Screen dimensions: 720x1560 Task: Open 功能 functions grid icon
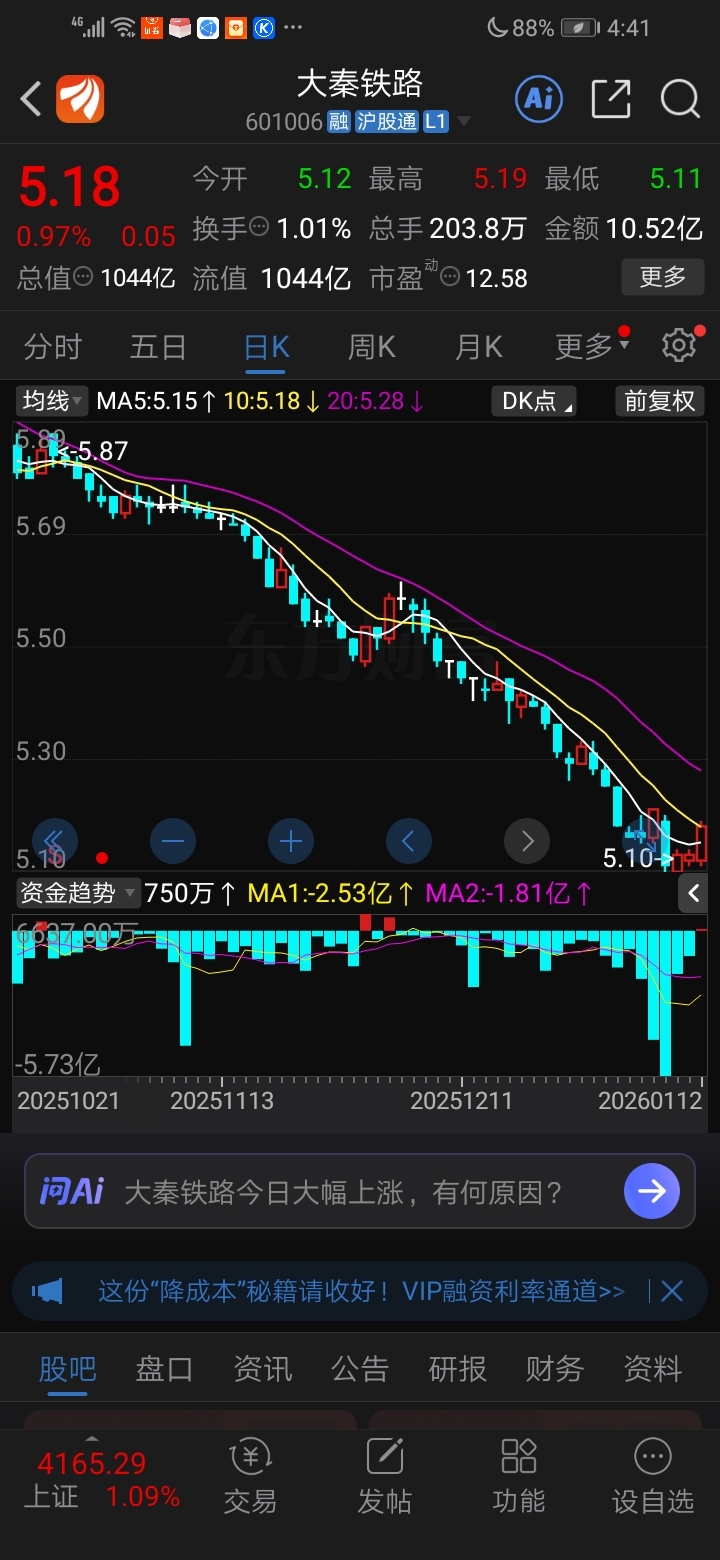tap(518, 1477)
